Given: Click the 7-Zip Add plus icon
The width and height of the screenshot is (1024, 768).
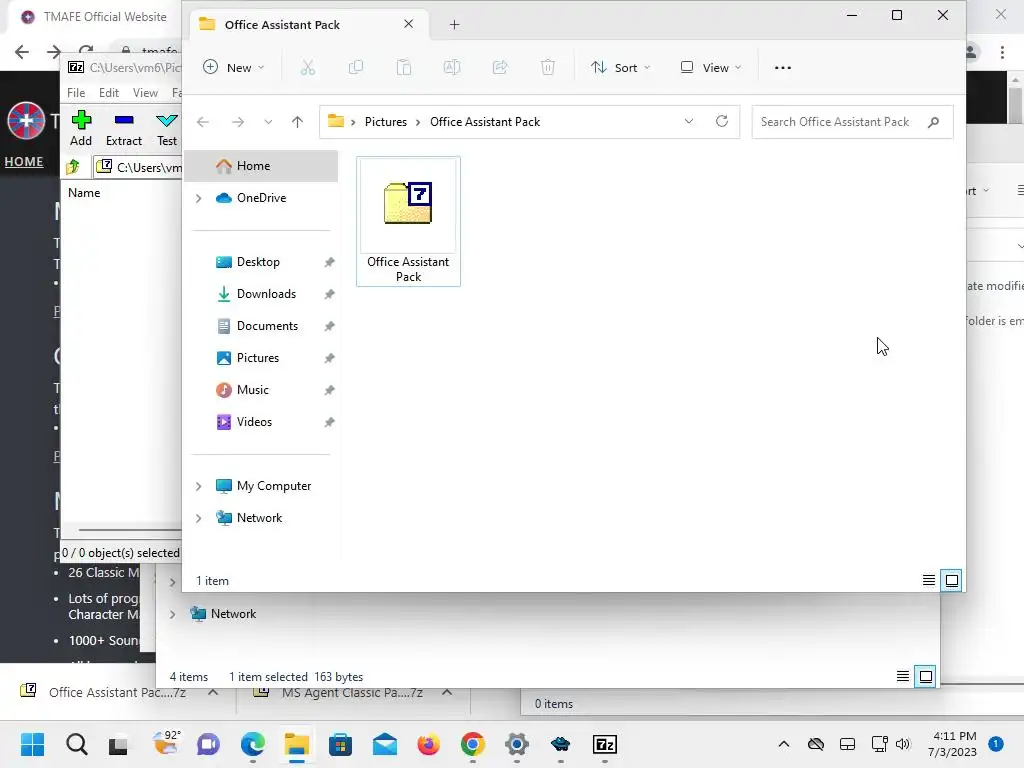Looking at the screenshot, I should (x=81, y=120).
